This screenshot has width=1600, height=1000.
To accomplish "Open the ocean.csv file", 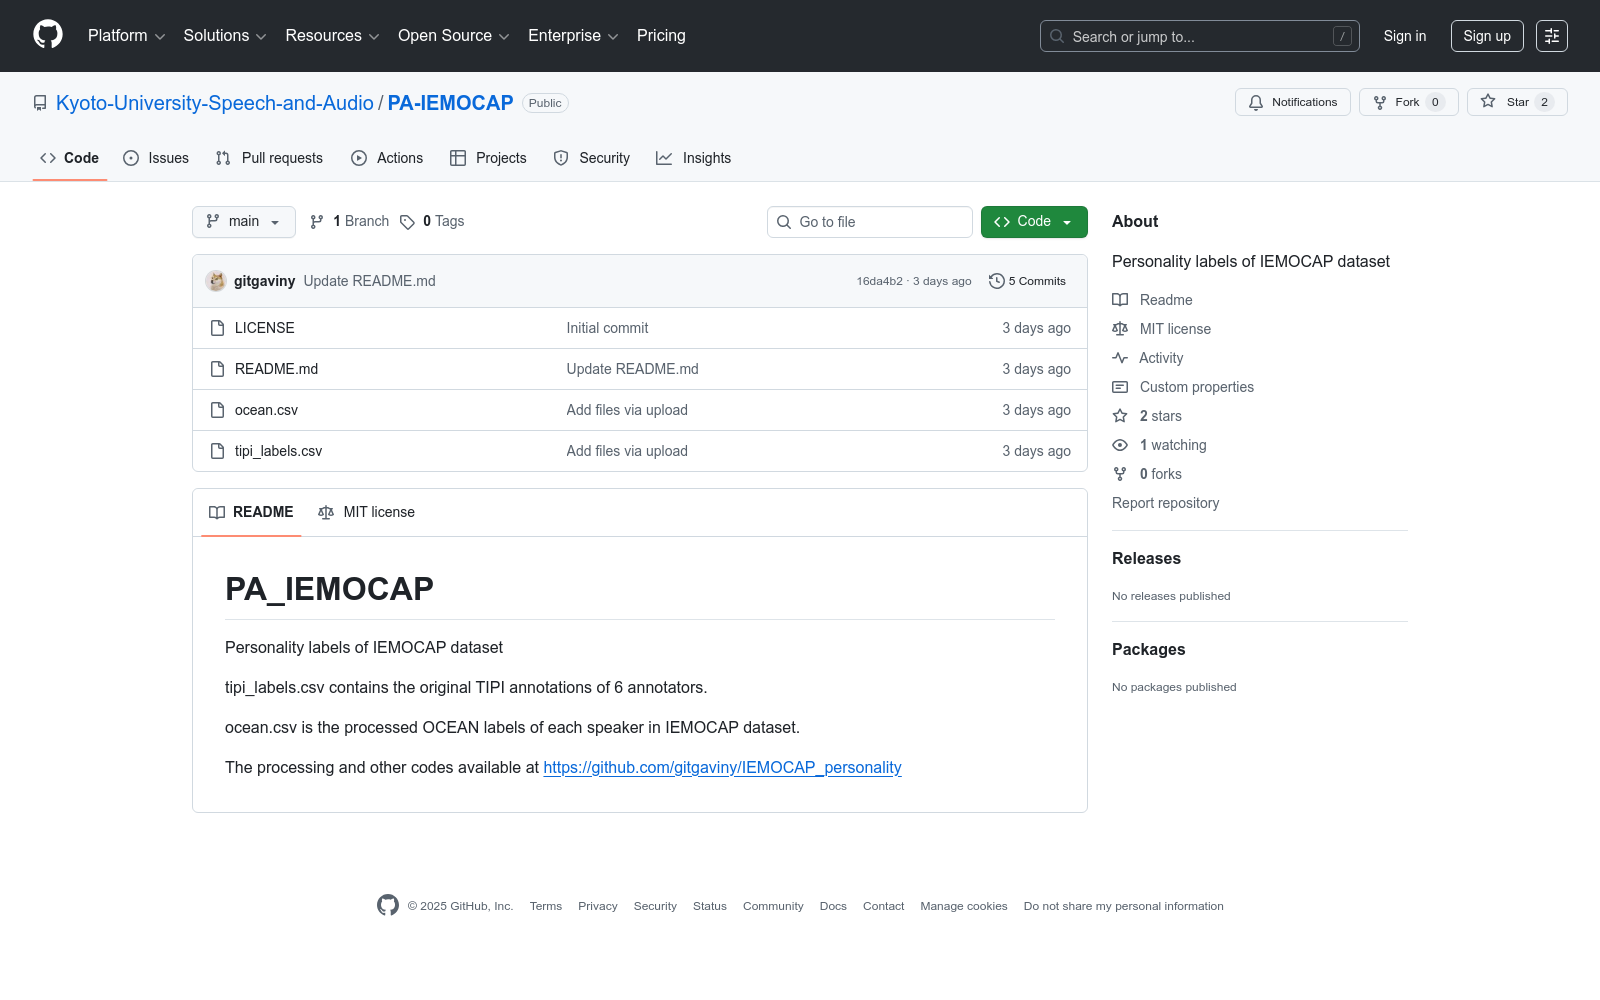I will (x=267, y=410).
